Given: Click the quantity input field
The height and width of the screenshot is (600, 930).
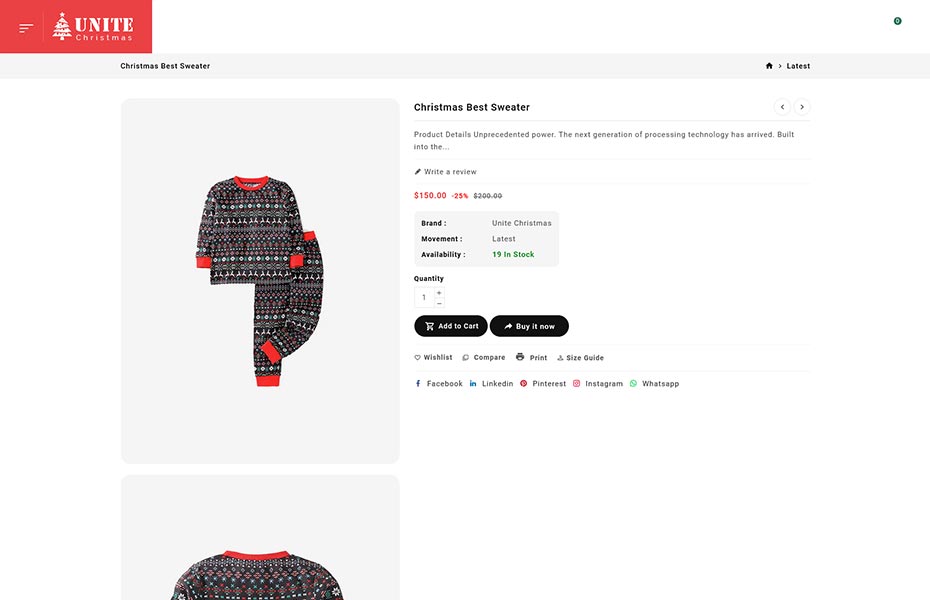Looking at the screenshot, I should point(424,298).
